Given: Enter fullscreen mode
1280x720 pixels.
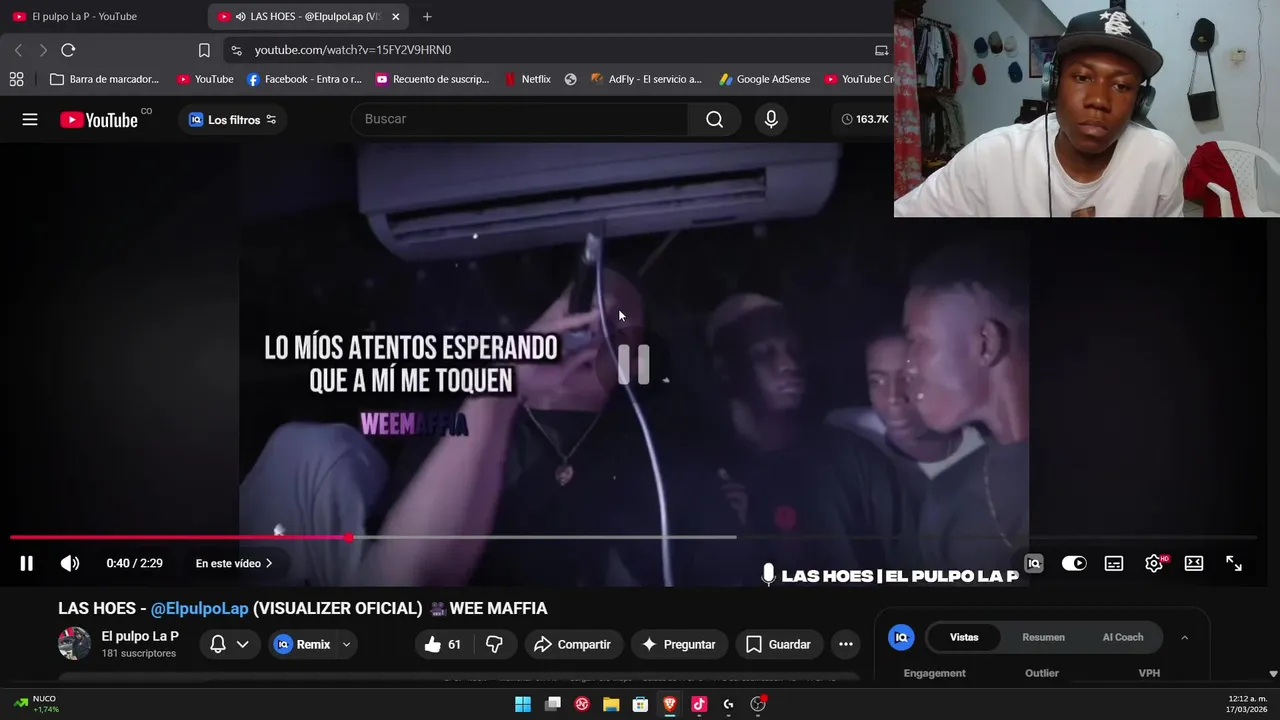Looking at the screenshot, I should 1234,563.
